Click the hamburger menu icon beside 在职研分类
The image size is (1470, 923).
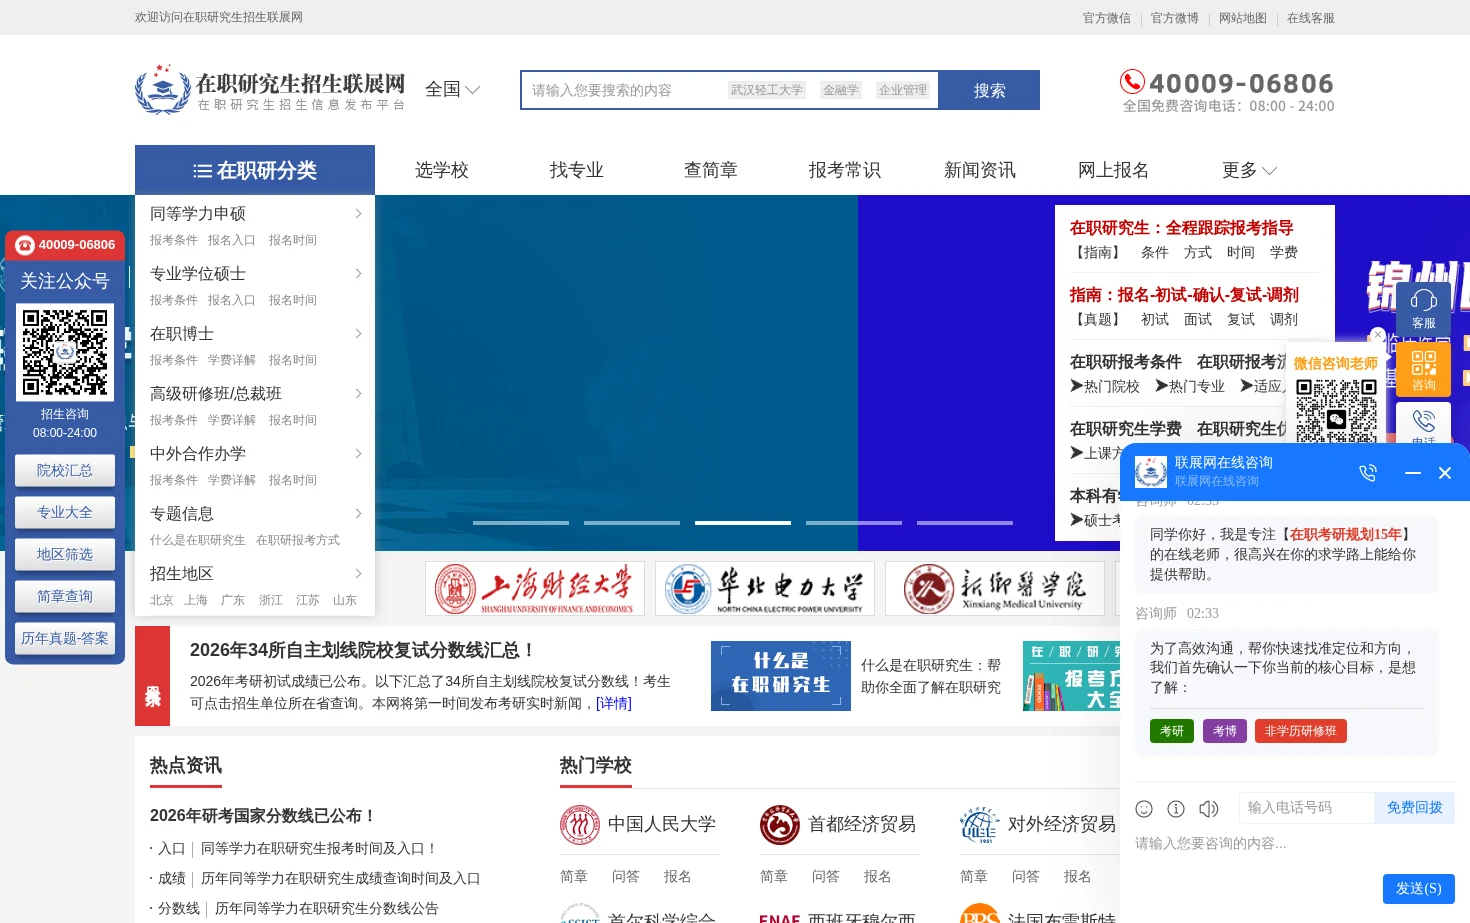202,171
